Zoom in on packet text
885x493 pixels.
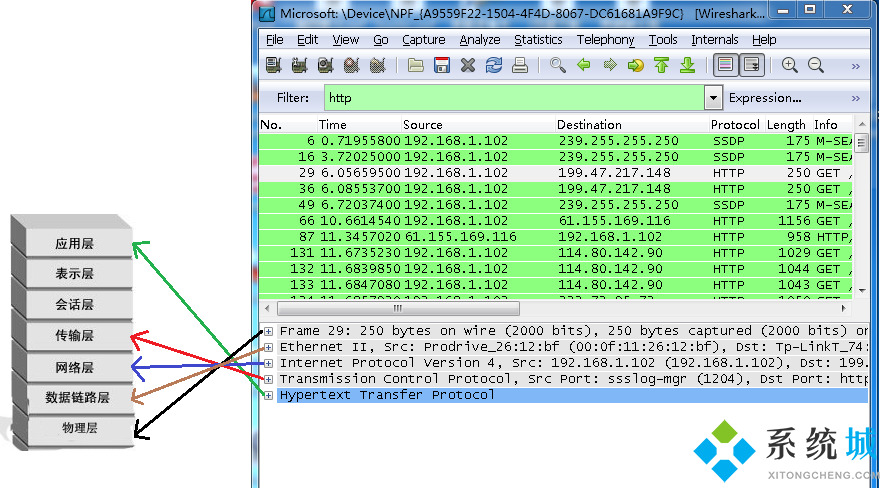(790, 66)
